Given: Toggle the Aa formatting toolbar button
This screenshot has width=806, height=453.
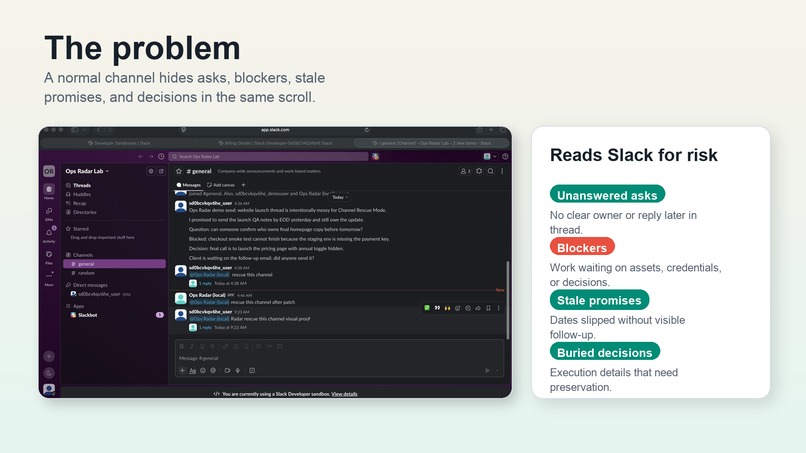Looking at the screenshot, I should pos(193,370).
